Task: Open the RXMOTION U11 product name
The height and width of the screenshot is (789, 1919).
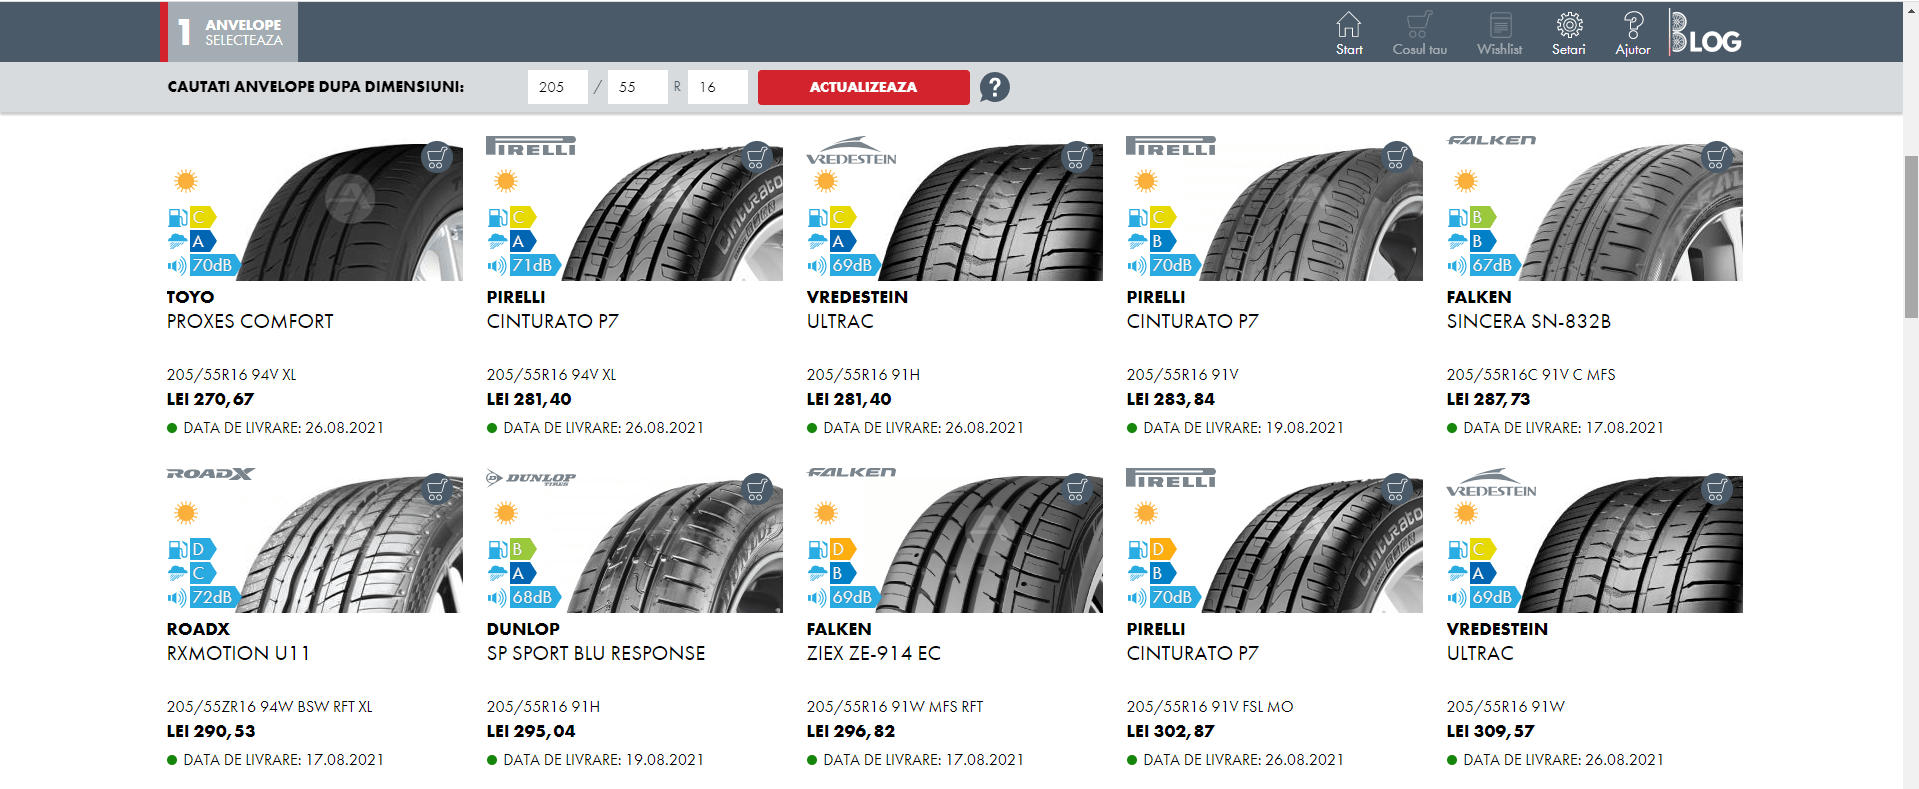Action: pos(238,653)
